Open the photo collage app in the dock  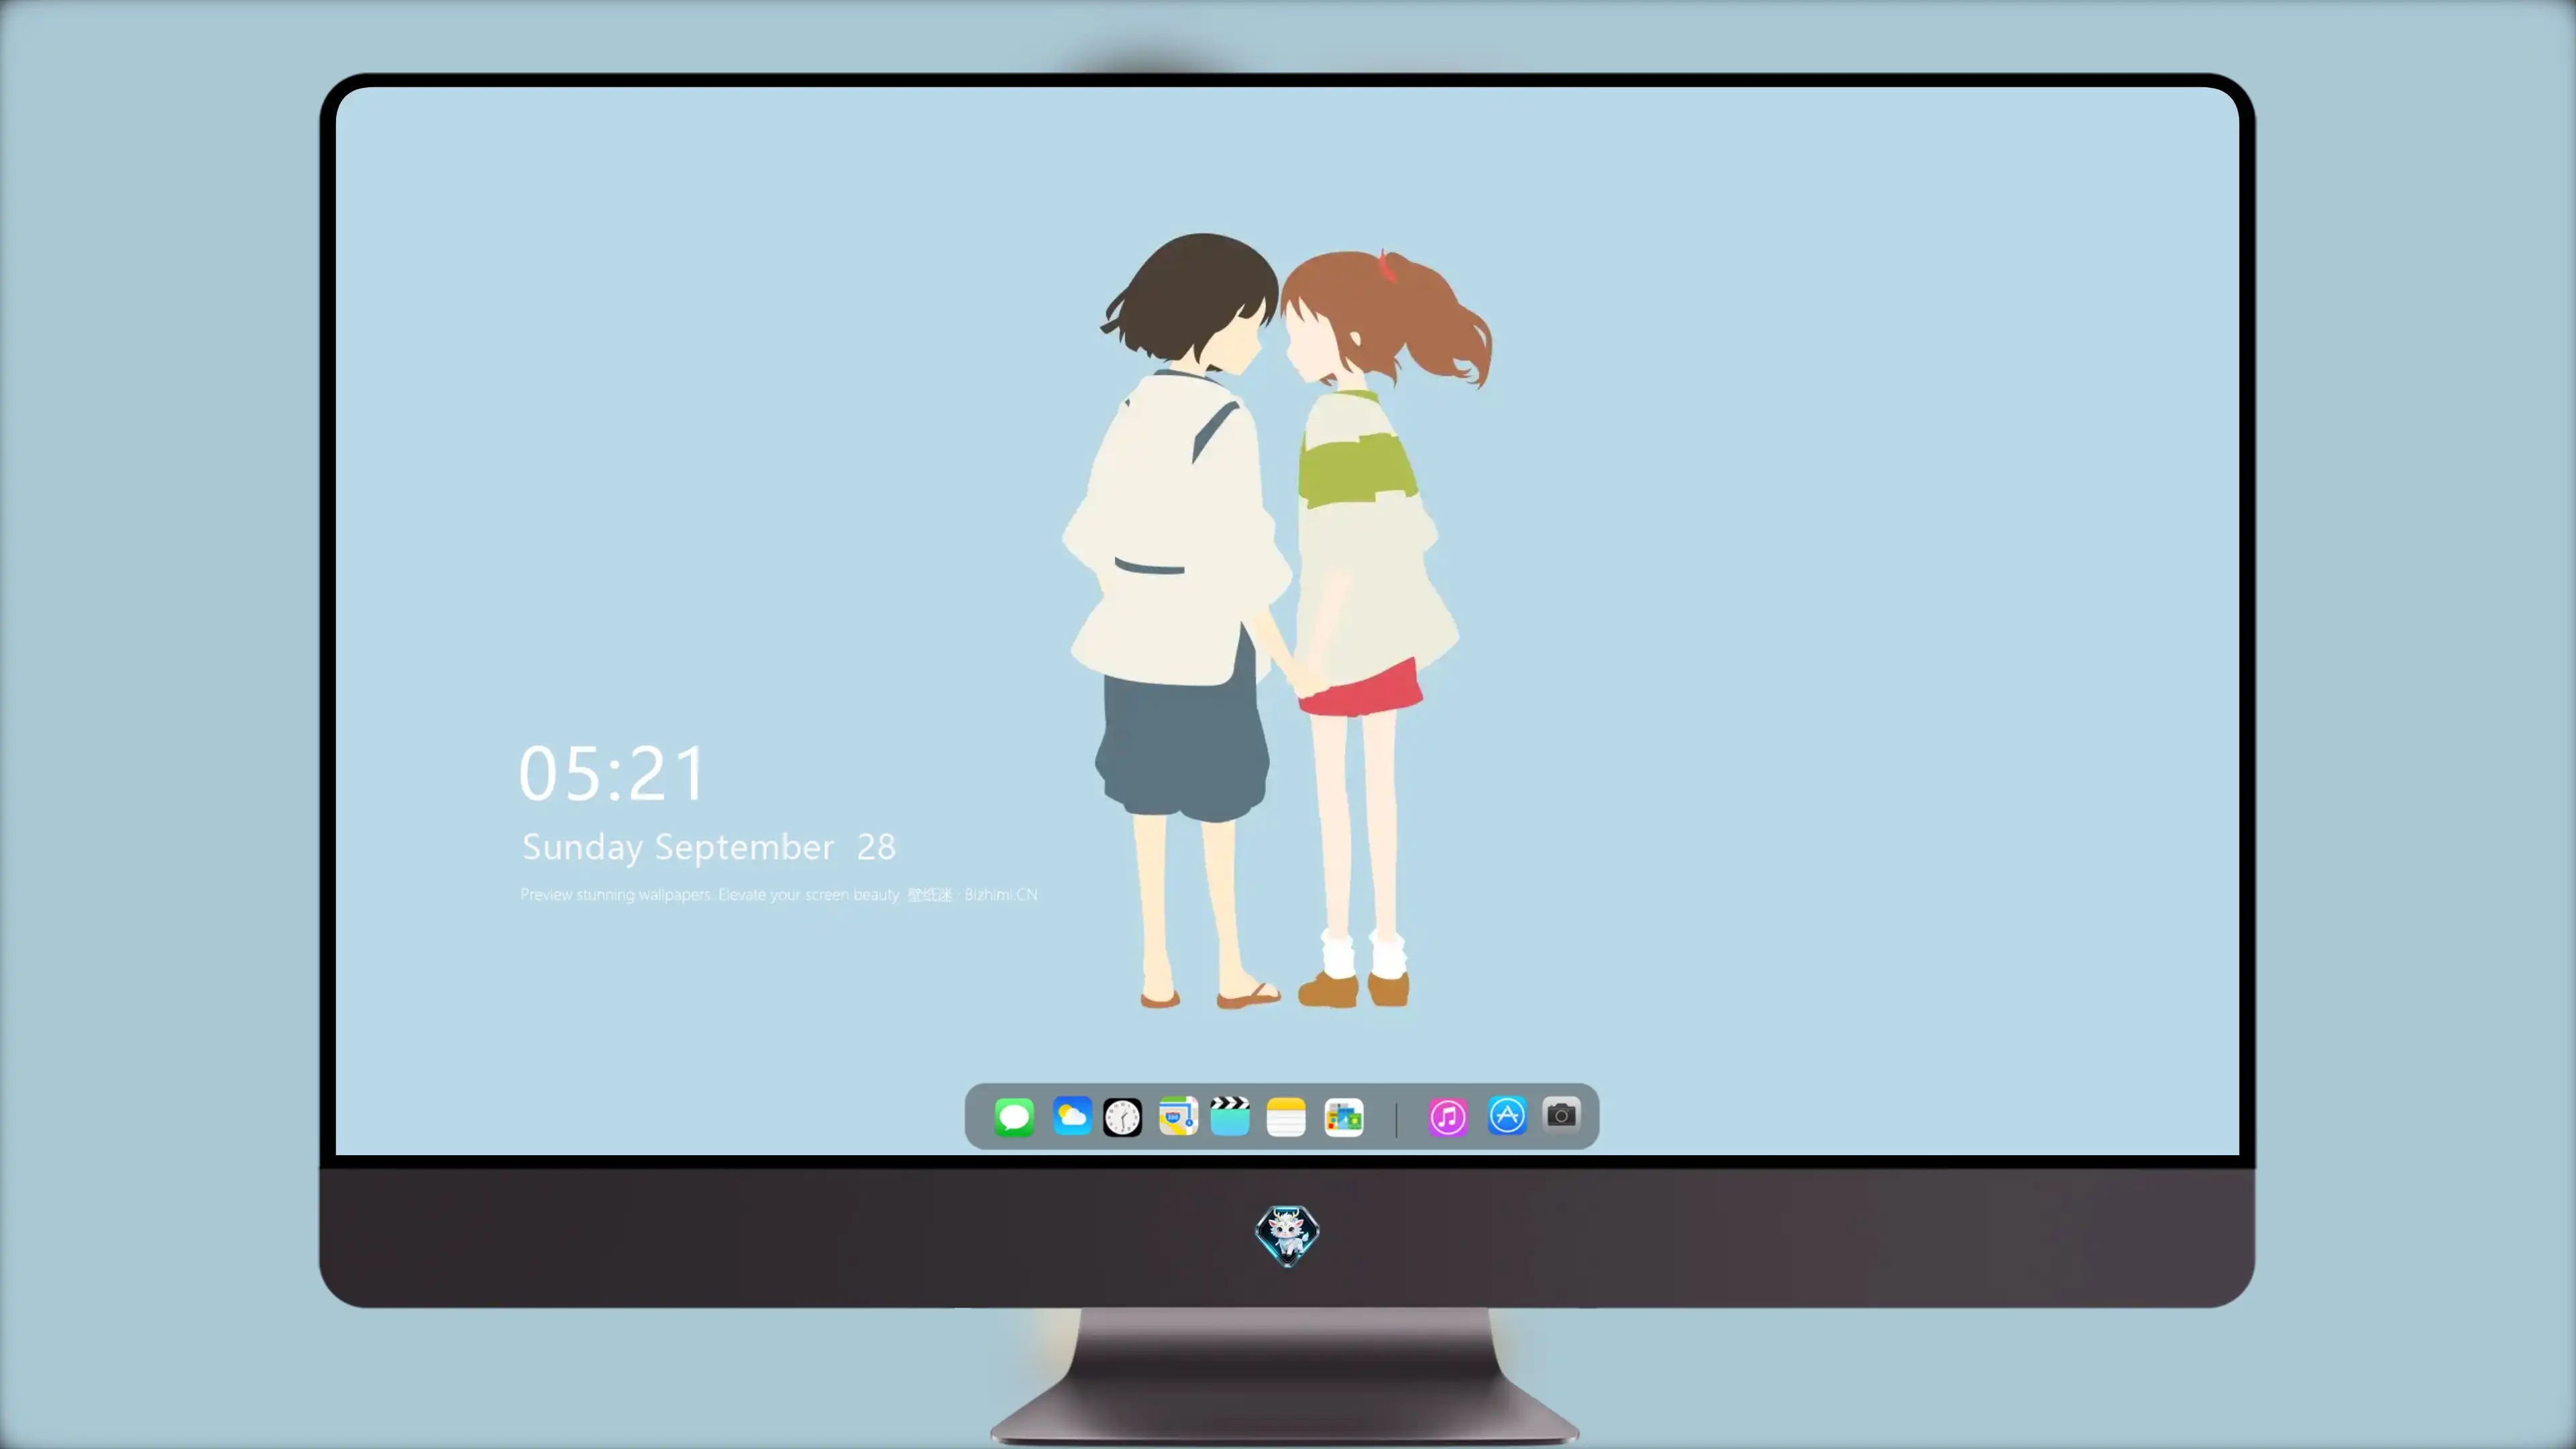click(x=1344, y=1117)
